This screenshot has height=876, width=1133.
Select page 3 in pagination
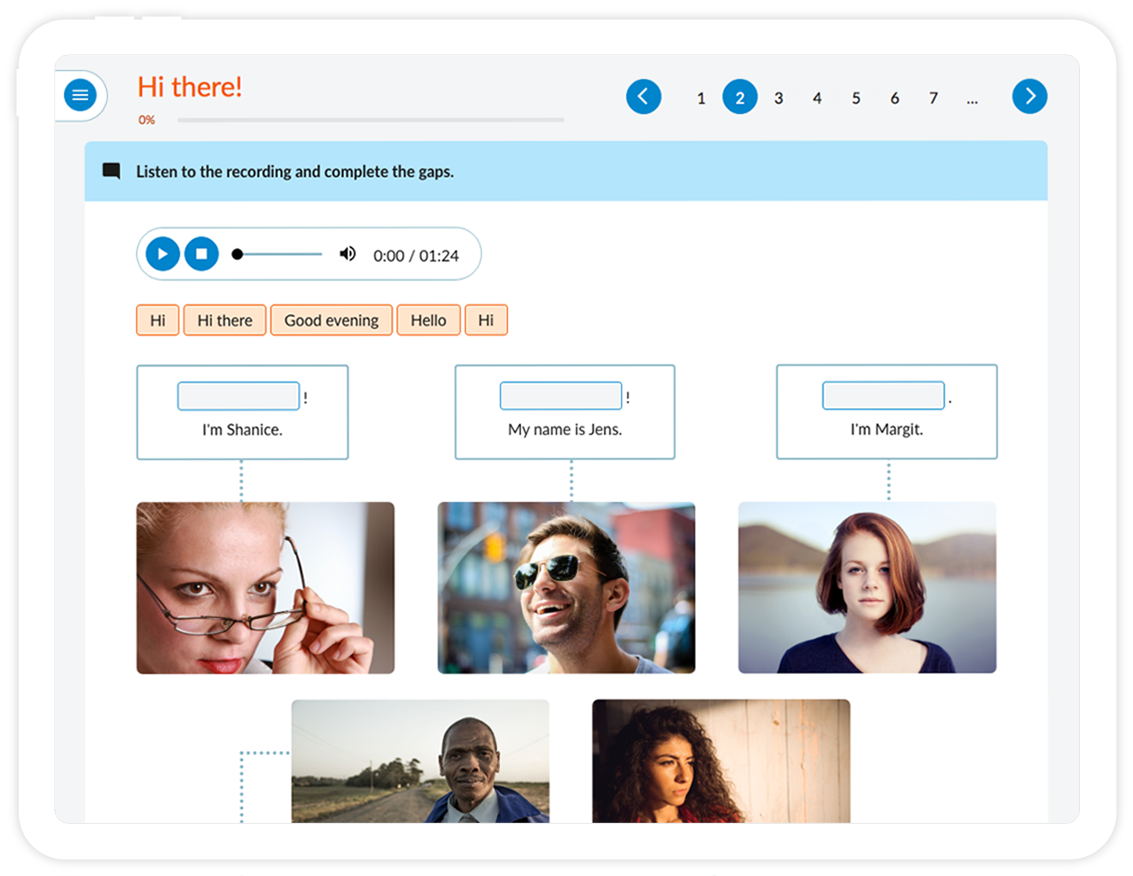coord(778,98)
